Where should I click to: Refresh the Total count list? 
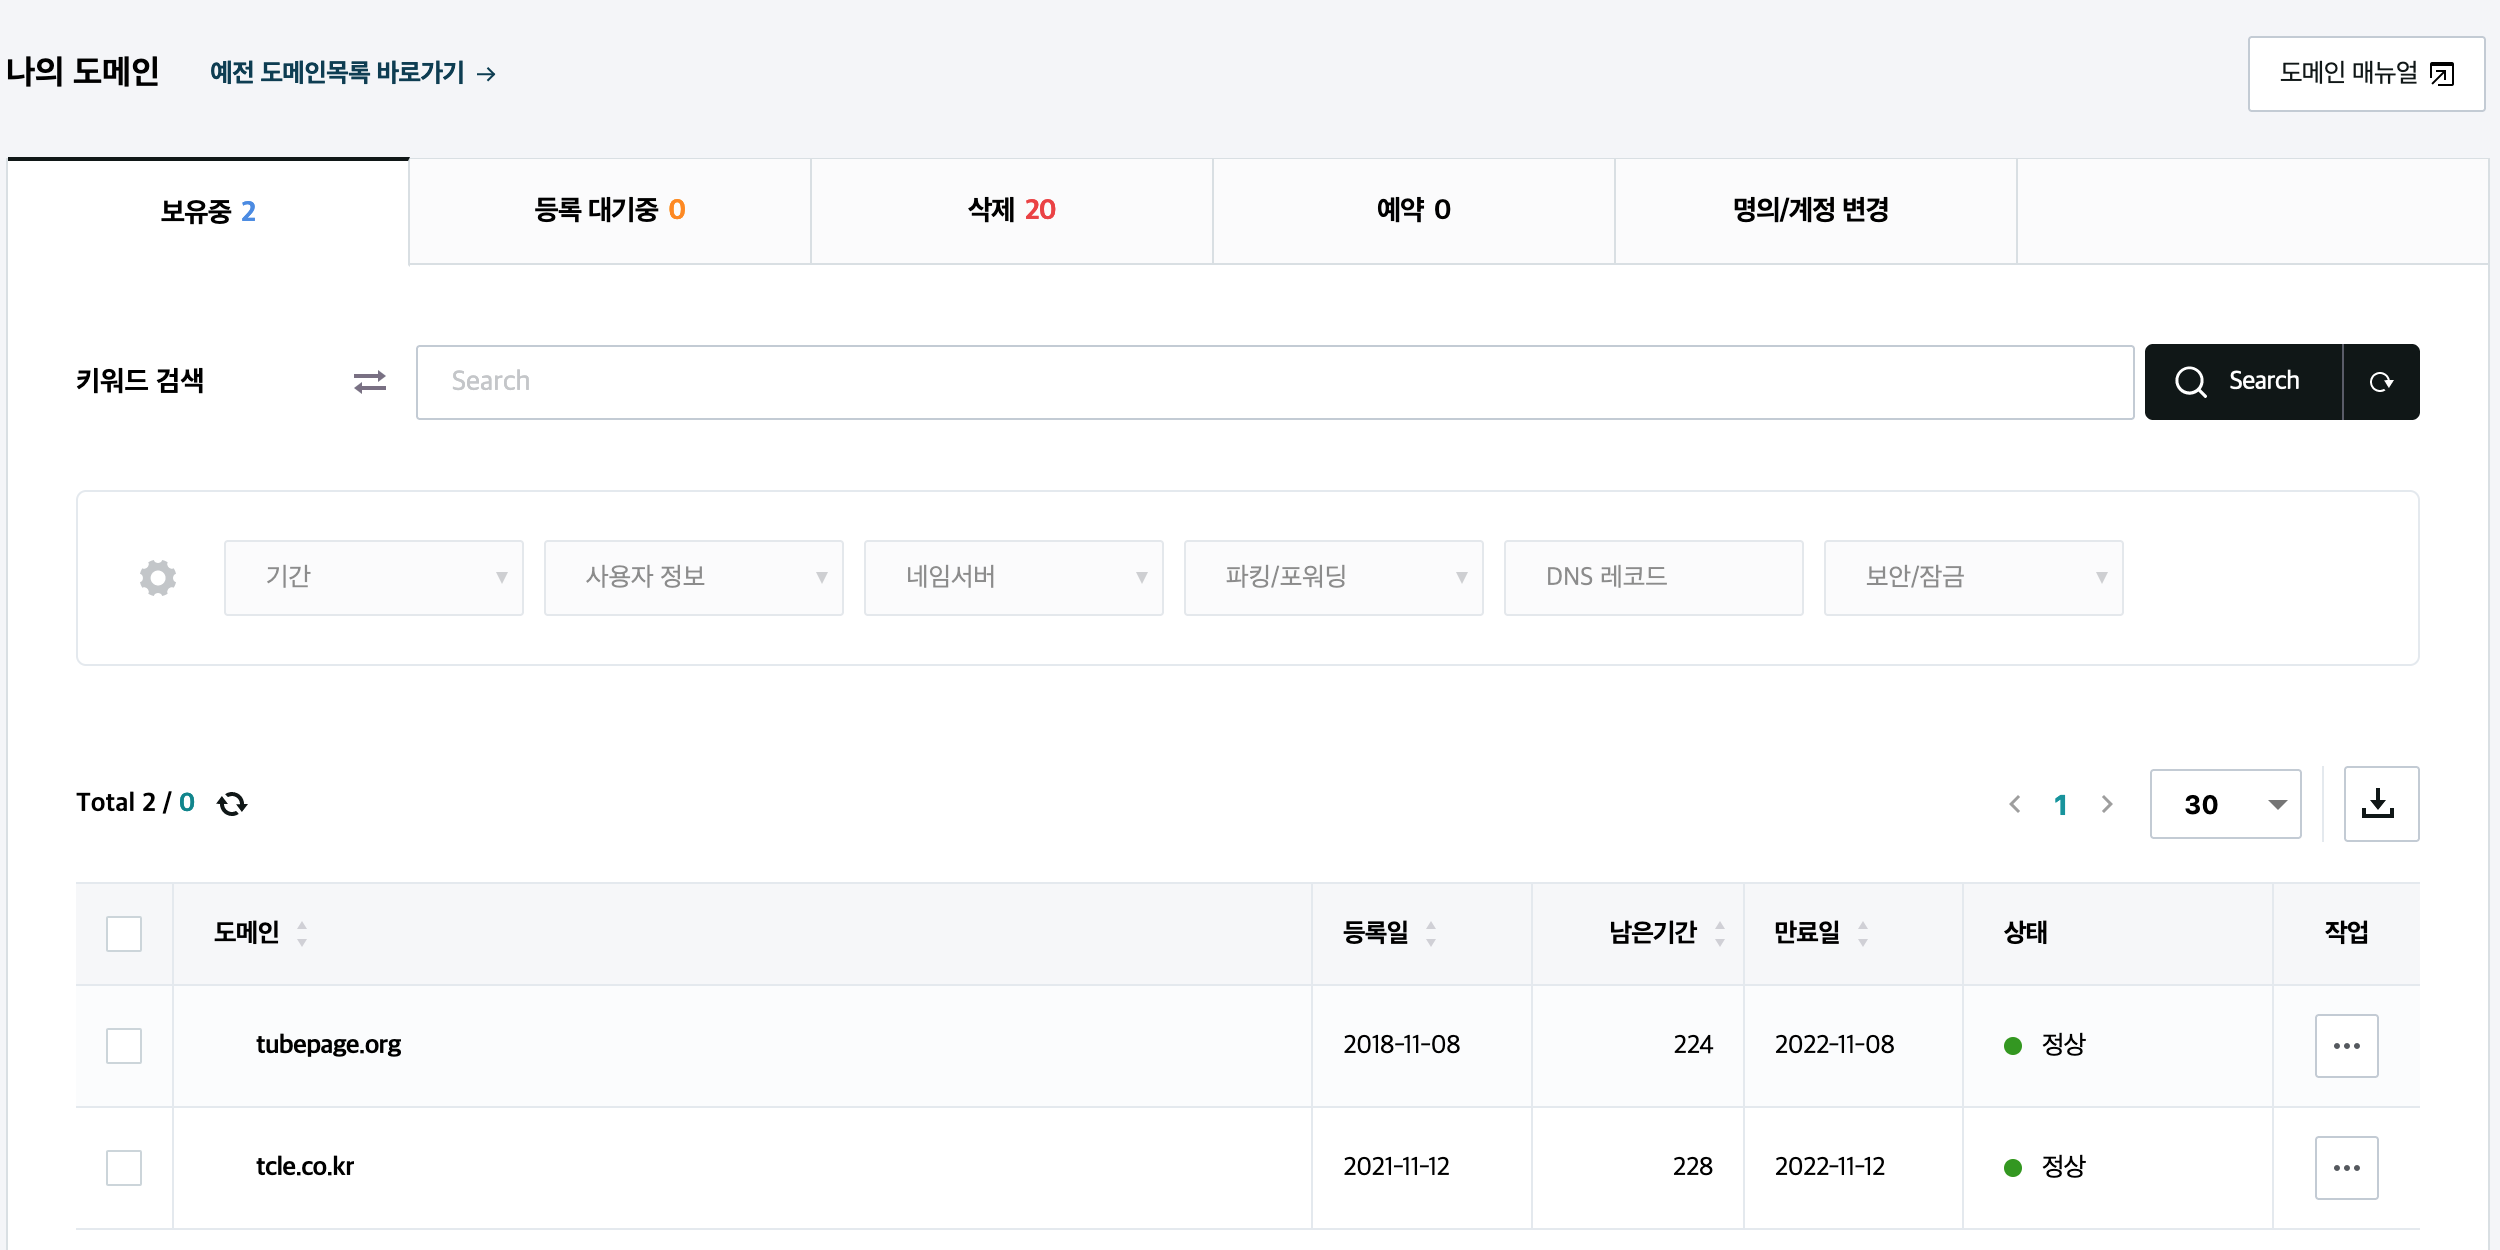[x=232, y=804]
